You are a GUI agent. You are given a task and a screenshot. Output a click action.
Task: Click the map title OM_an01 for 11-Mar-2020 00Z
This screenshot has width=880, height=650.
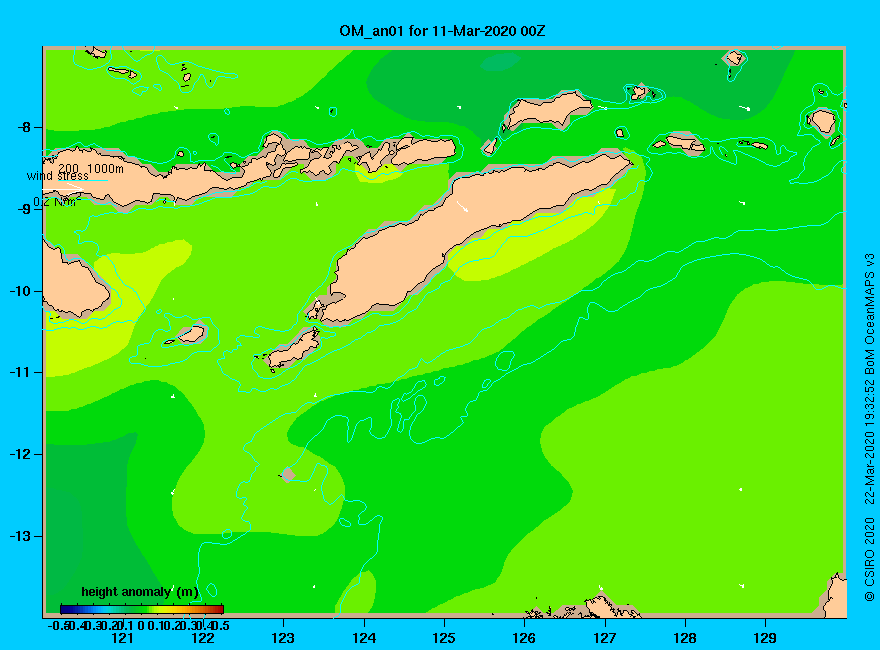442,31
